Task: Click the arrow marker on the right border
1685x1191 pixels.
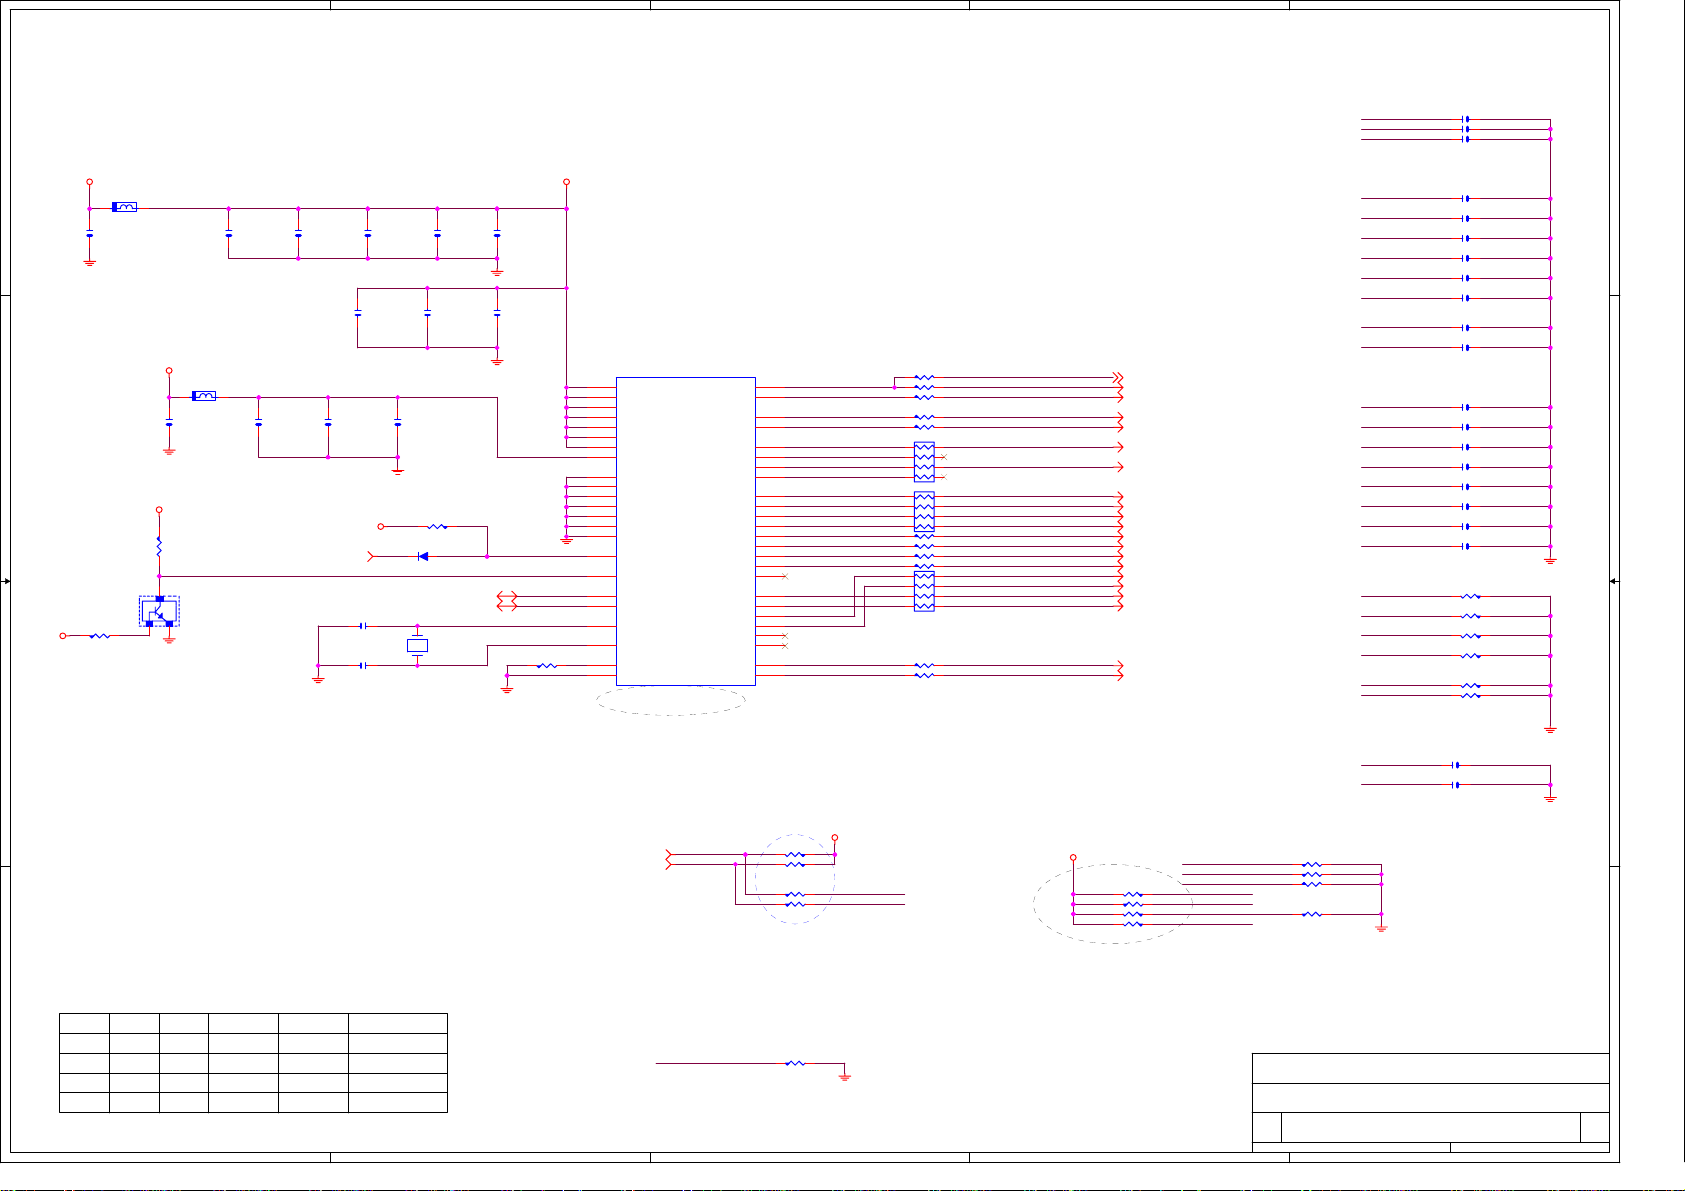Action: click(x=1614, y=581)
